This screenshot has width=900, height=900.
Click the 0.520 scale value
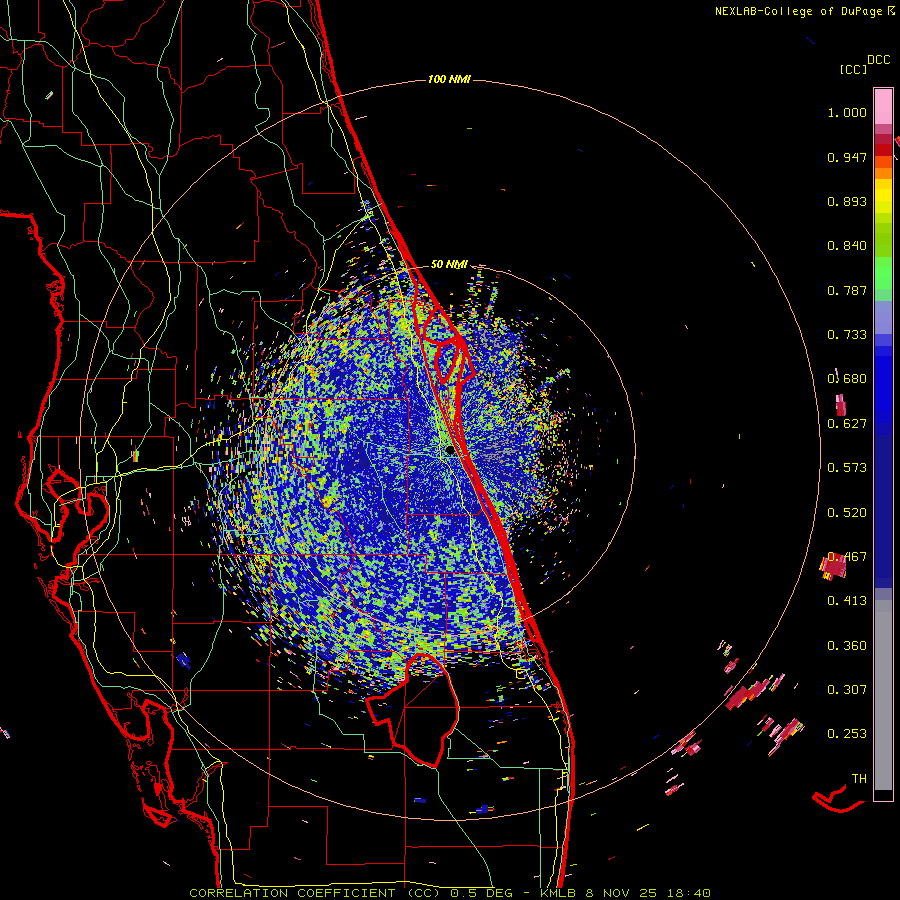tap(847, 513)
